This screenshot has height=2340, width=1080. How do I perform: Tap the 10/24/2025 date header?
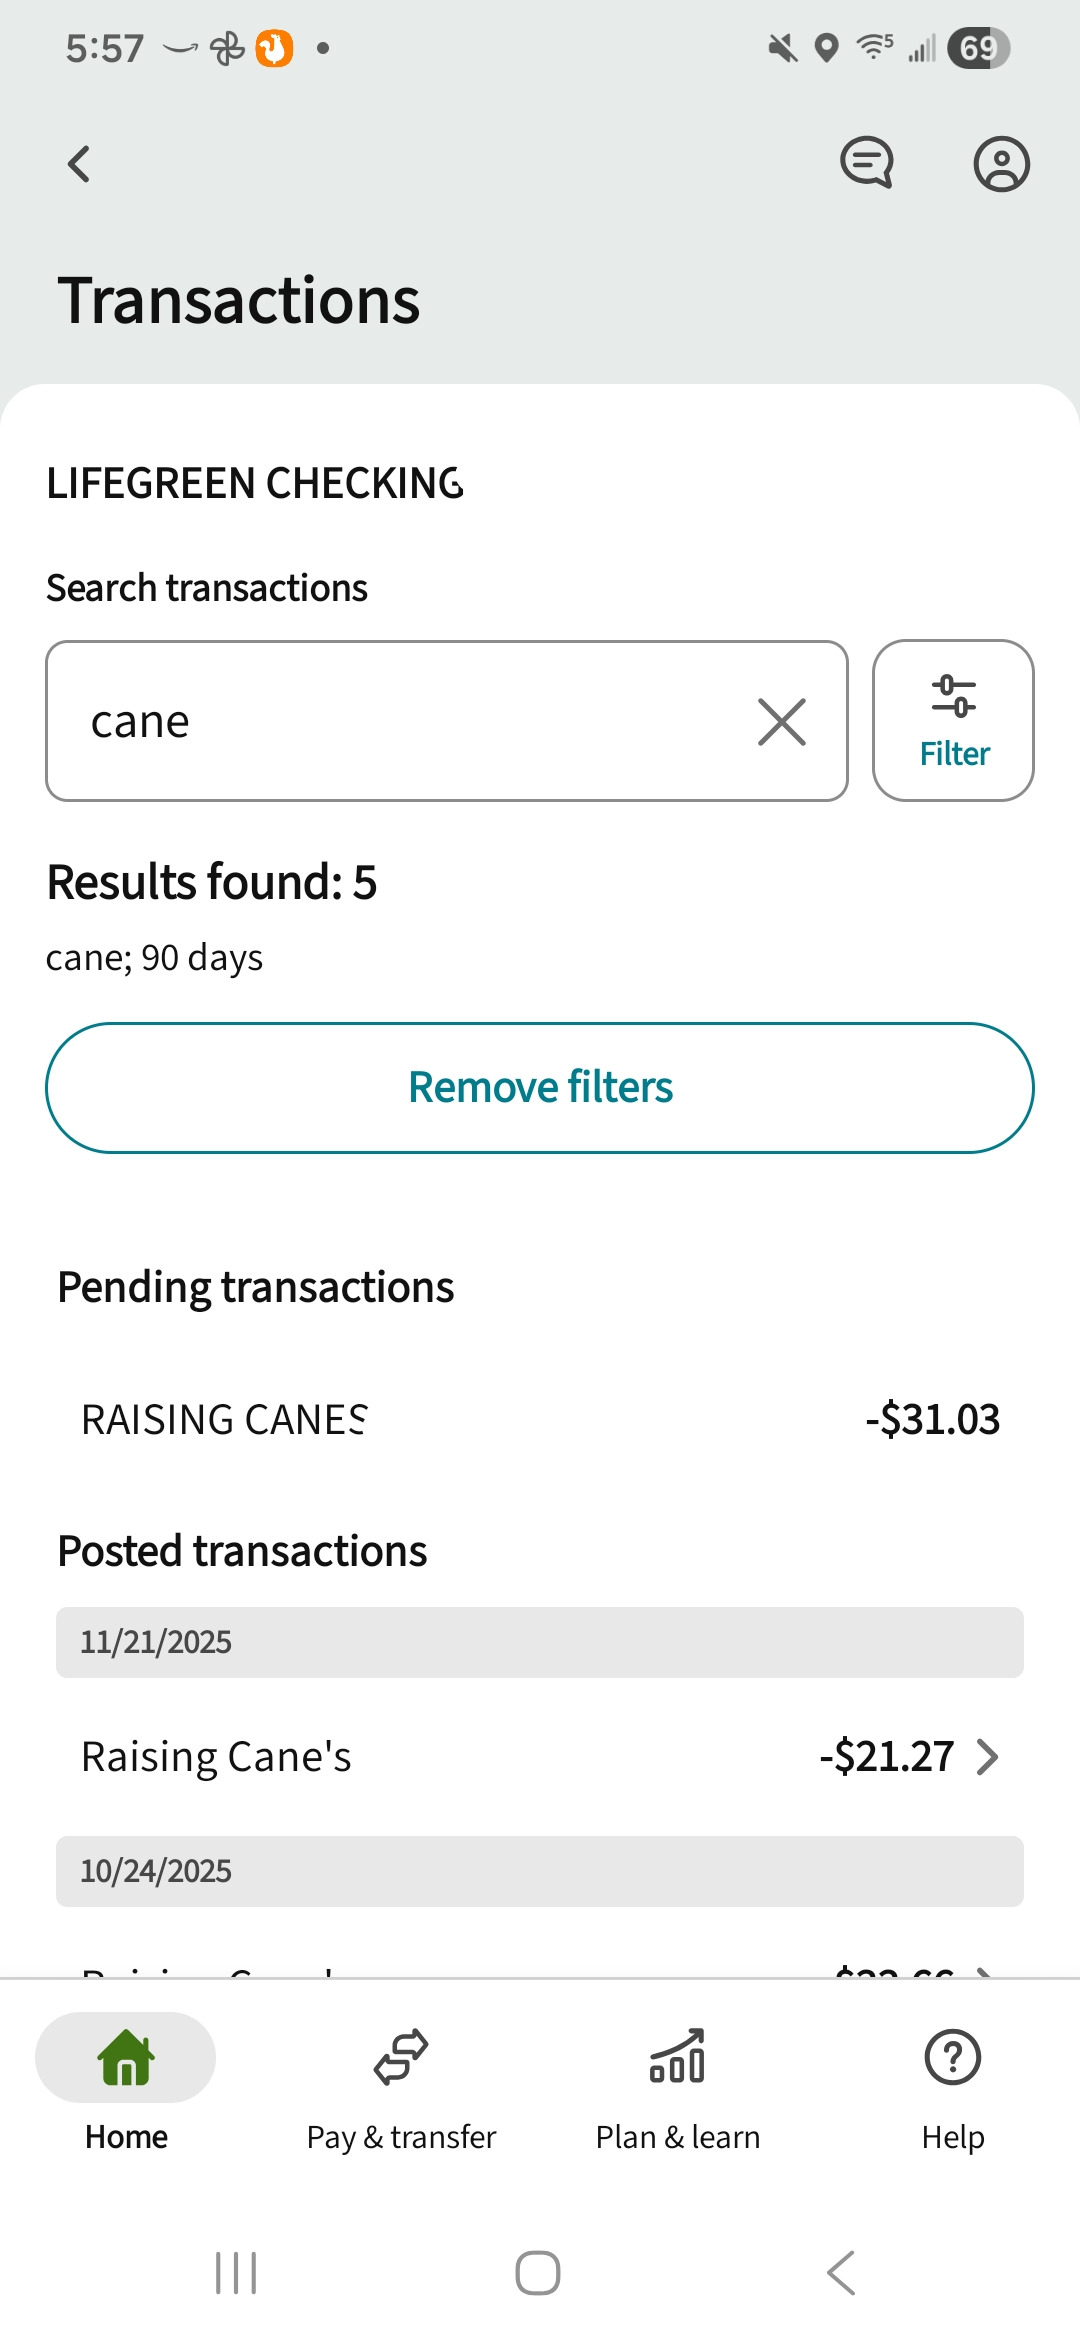(x=540, y=1871)
